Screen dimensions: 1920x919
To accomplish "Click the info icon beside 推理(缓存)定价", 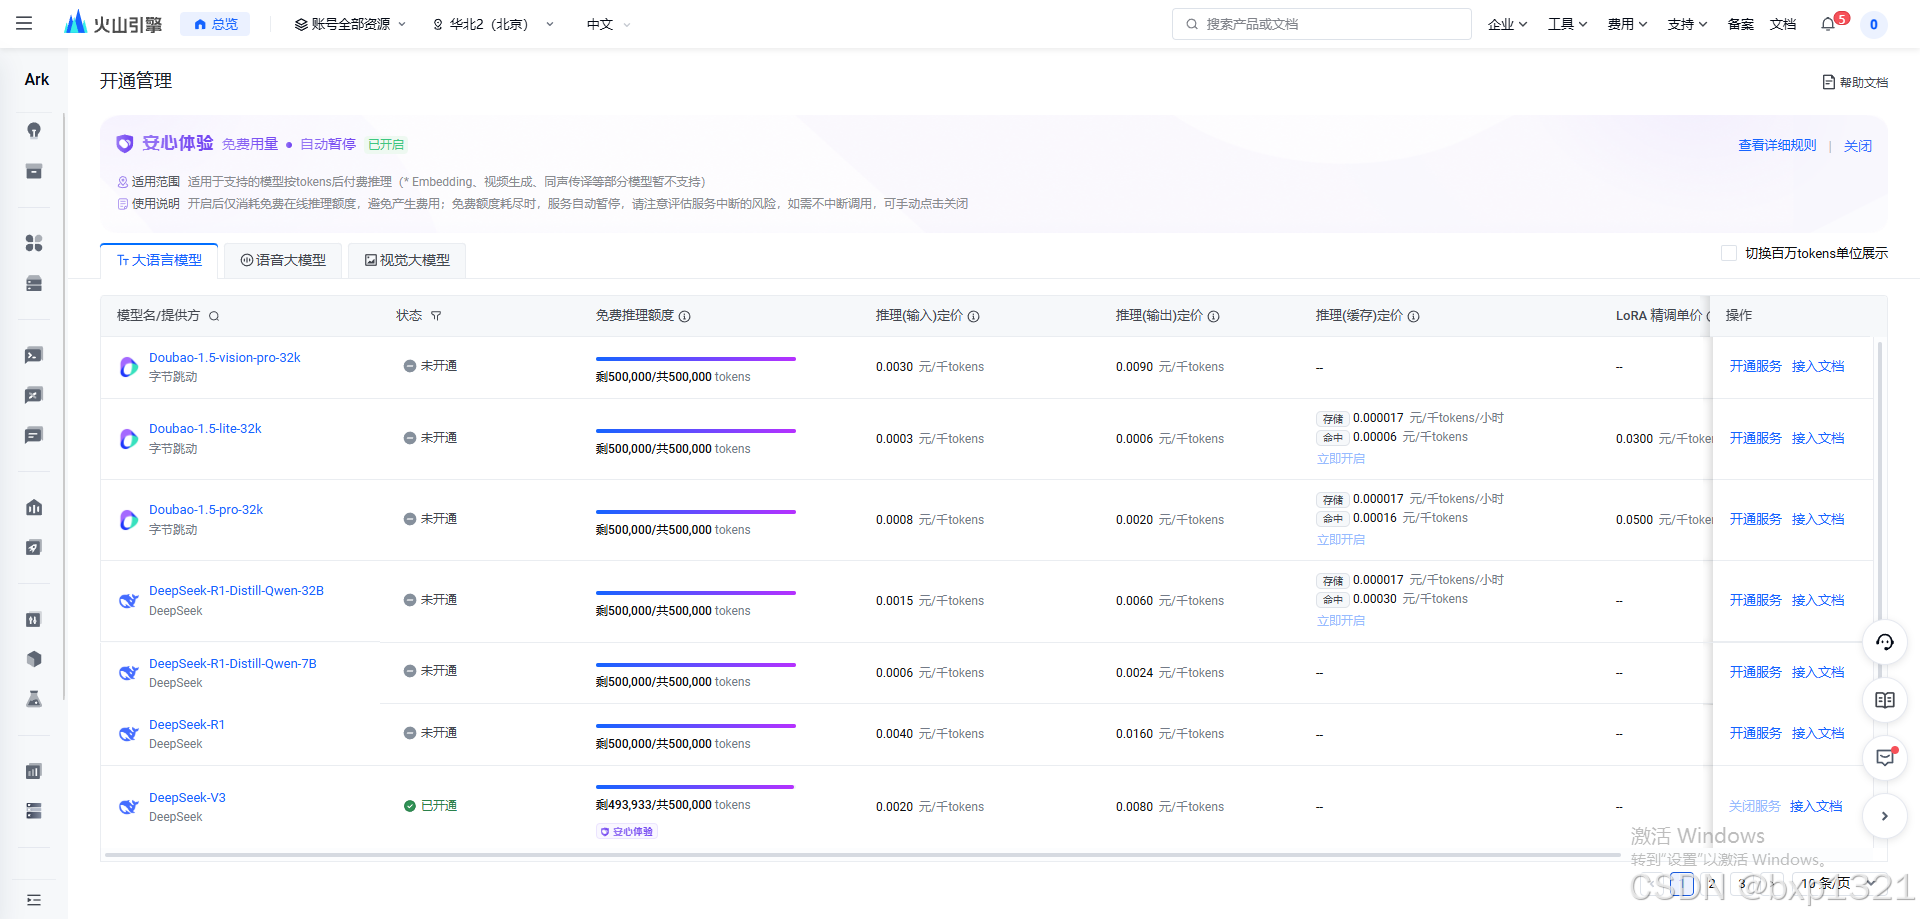I will coord(1414,316).
